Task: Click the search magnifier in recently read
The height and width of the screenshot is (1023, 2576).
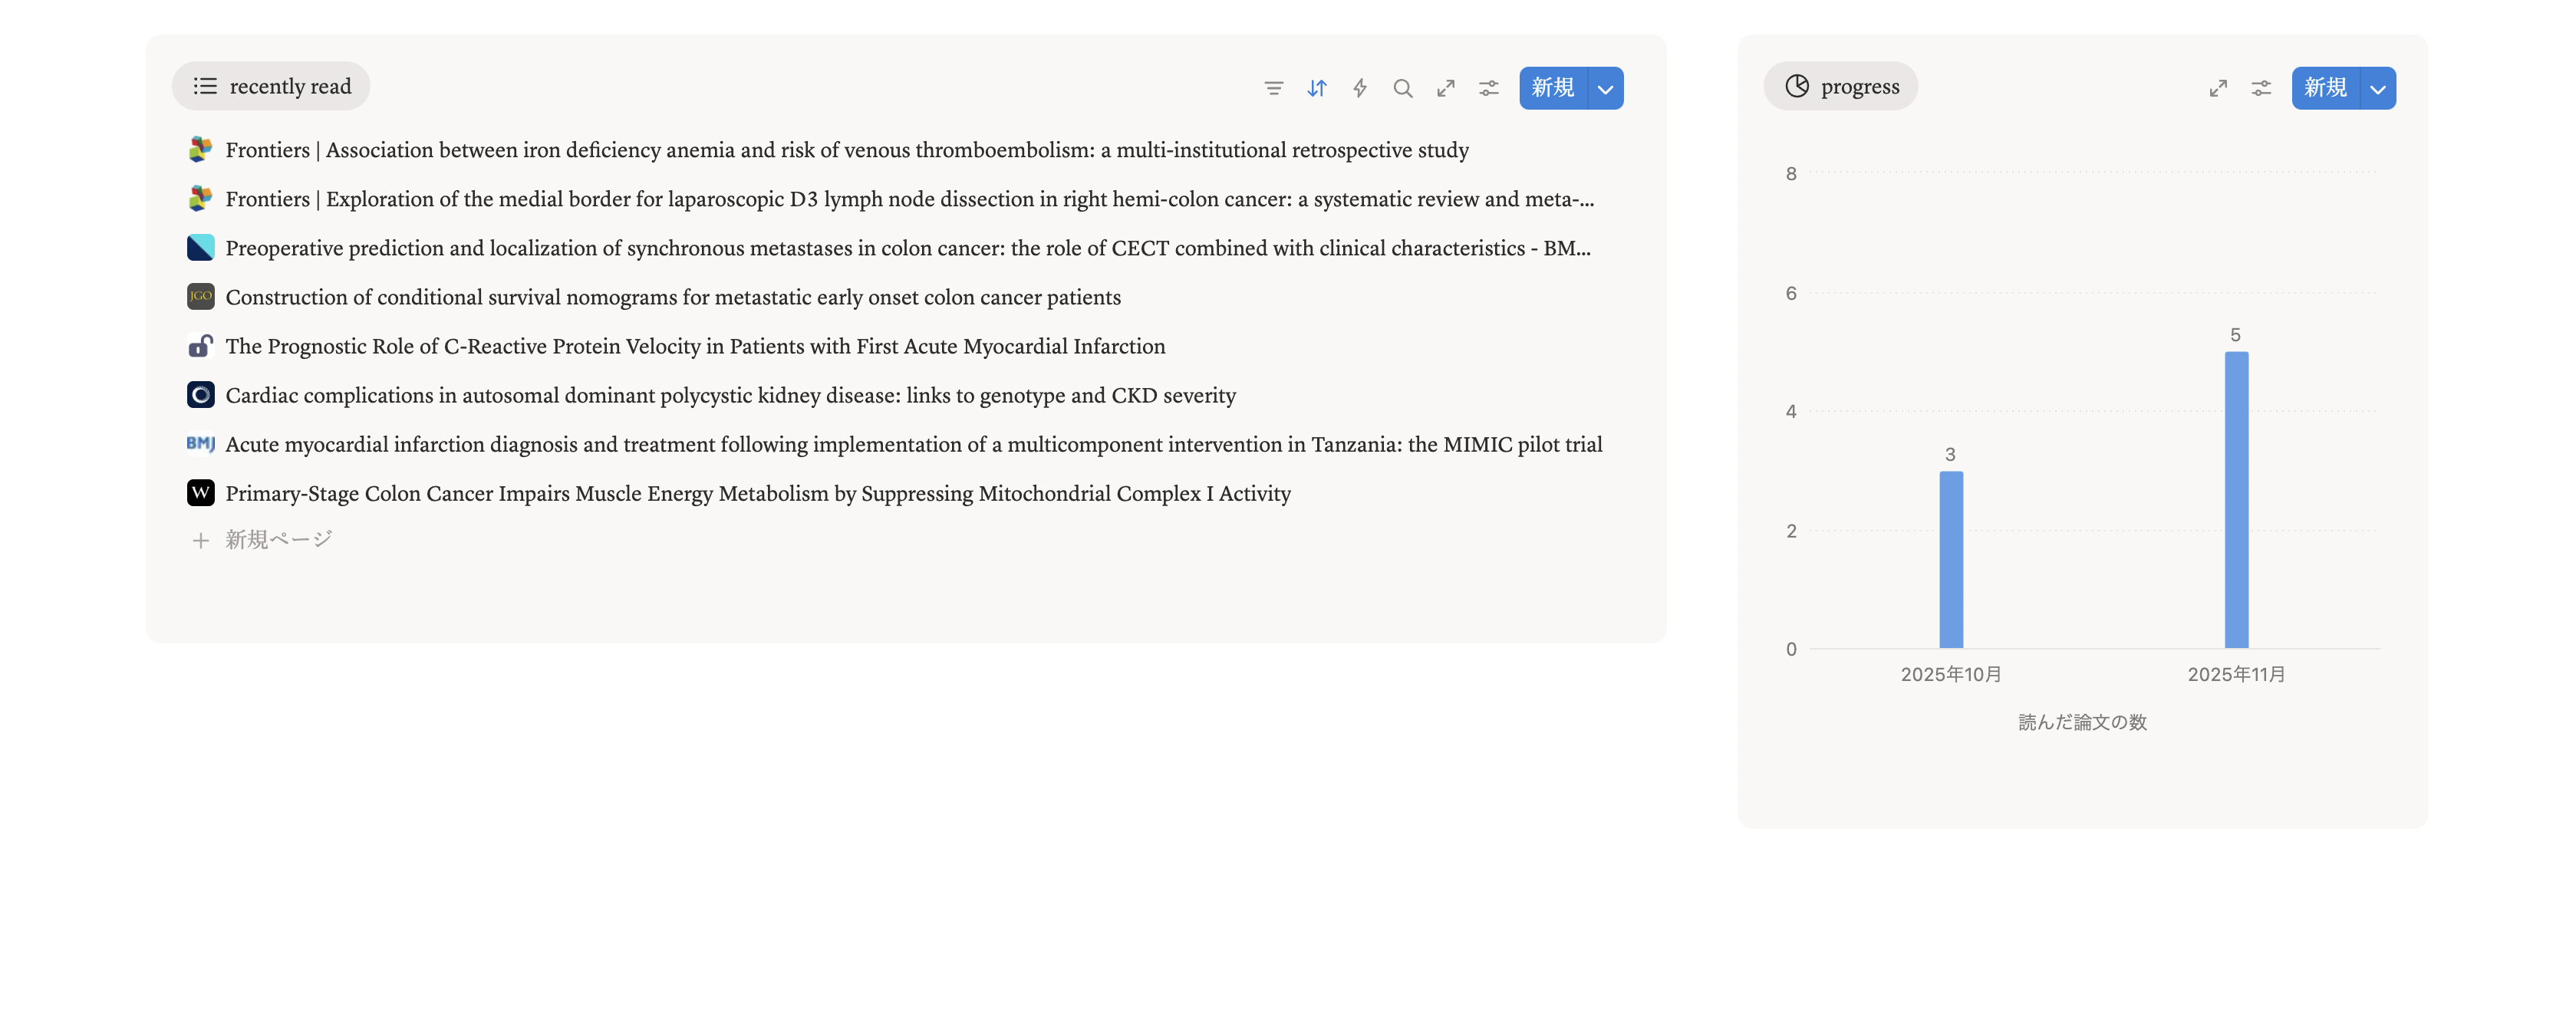Action: tap(1402, 88)
